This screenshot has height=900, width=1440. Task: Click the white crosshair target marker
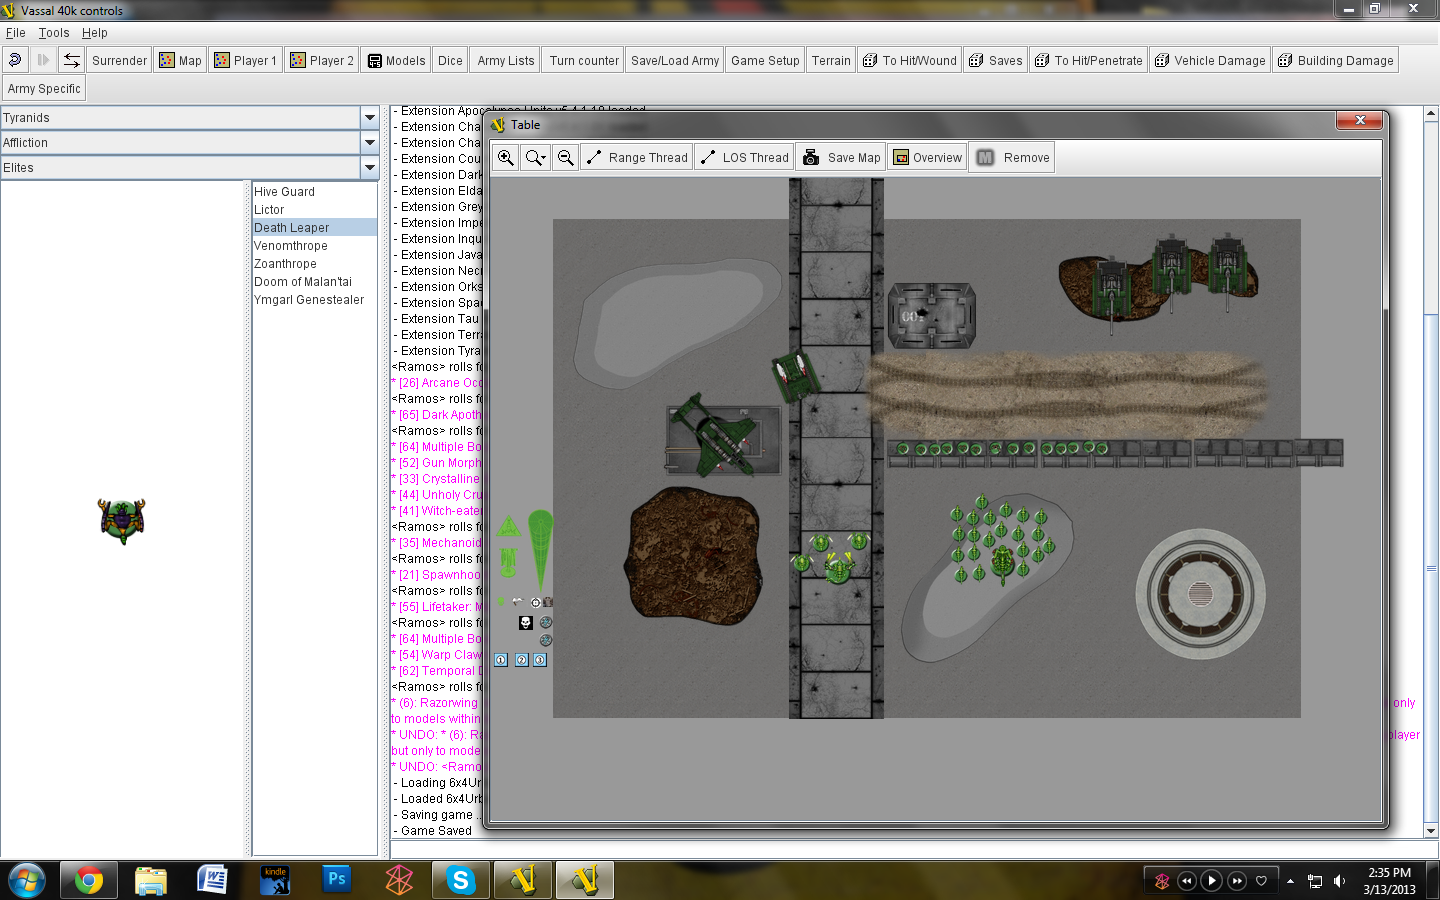(536, 602)
